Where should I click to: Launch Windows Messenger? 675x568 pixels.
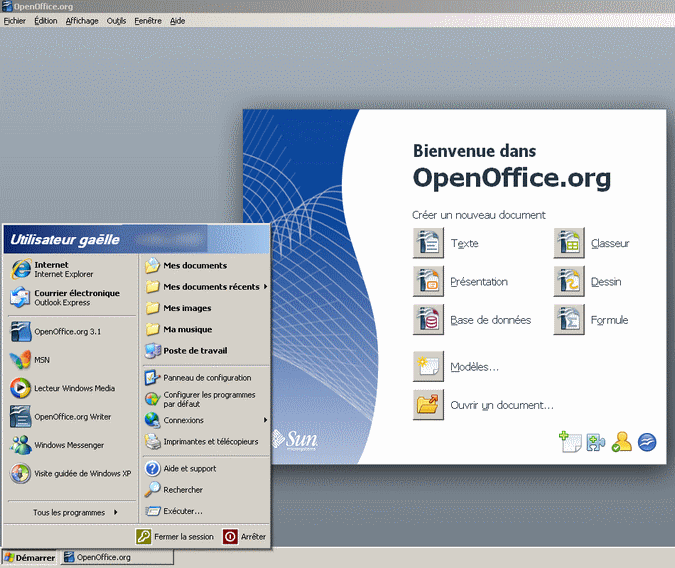72,445
